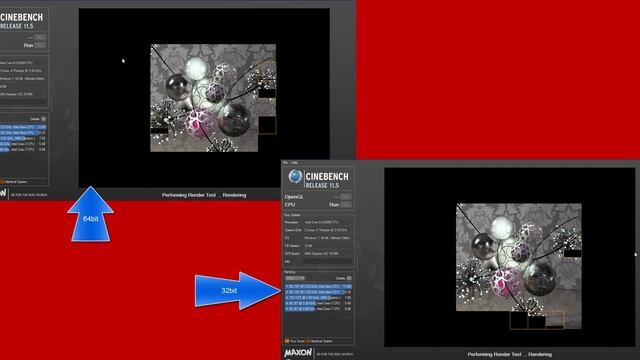This screenshot has width=640, height=360.
Task: Click the Info field in 32bit window
Action: pyautogui.click(x=327, y=261)
